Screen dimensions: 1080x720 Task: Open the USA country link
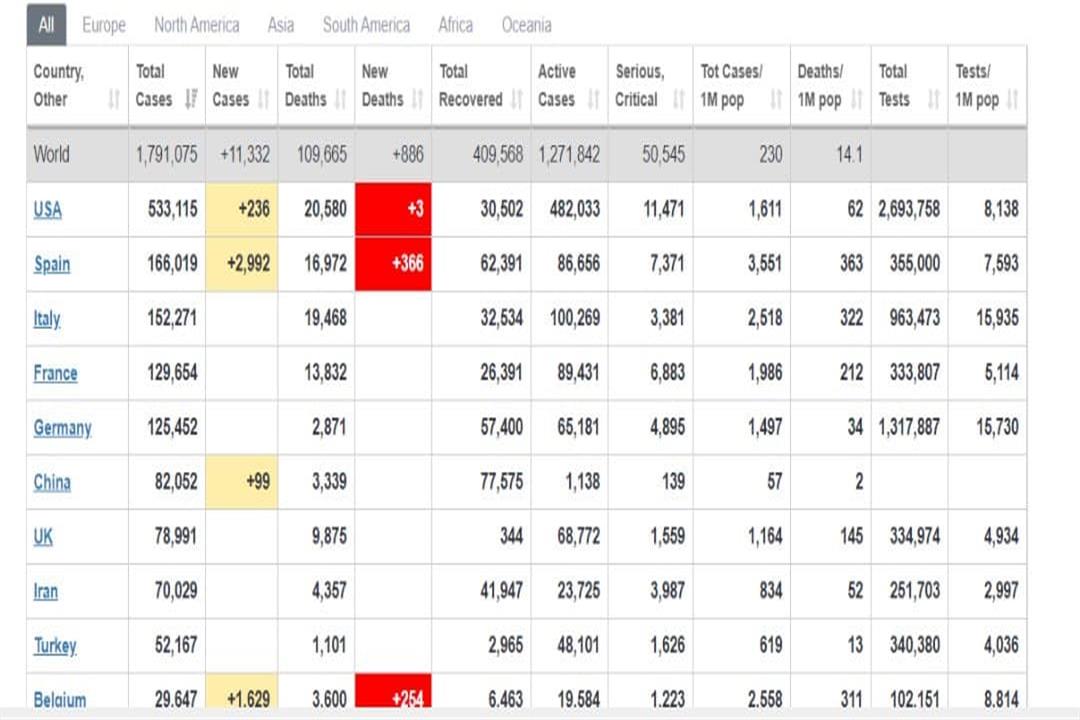(47, 210)
